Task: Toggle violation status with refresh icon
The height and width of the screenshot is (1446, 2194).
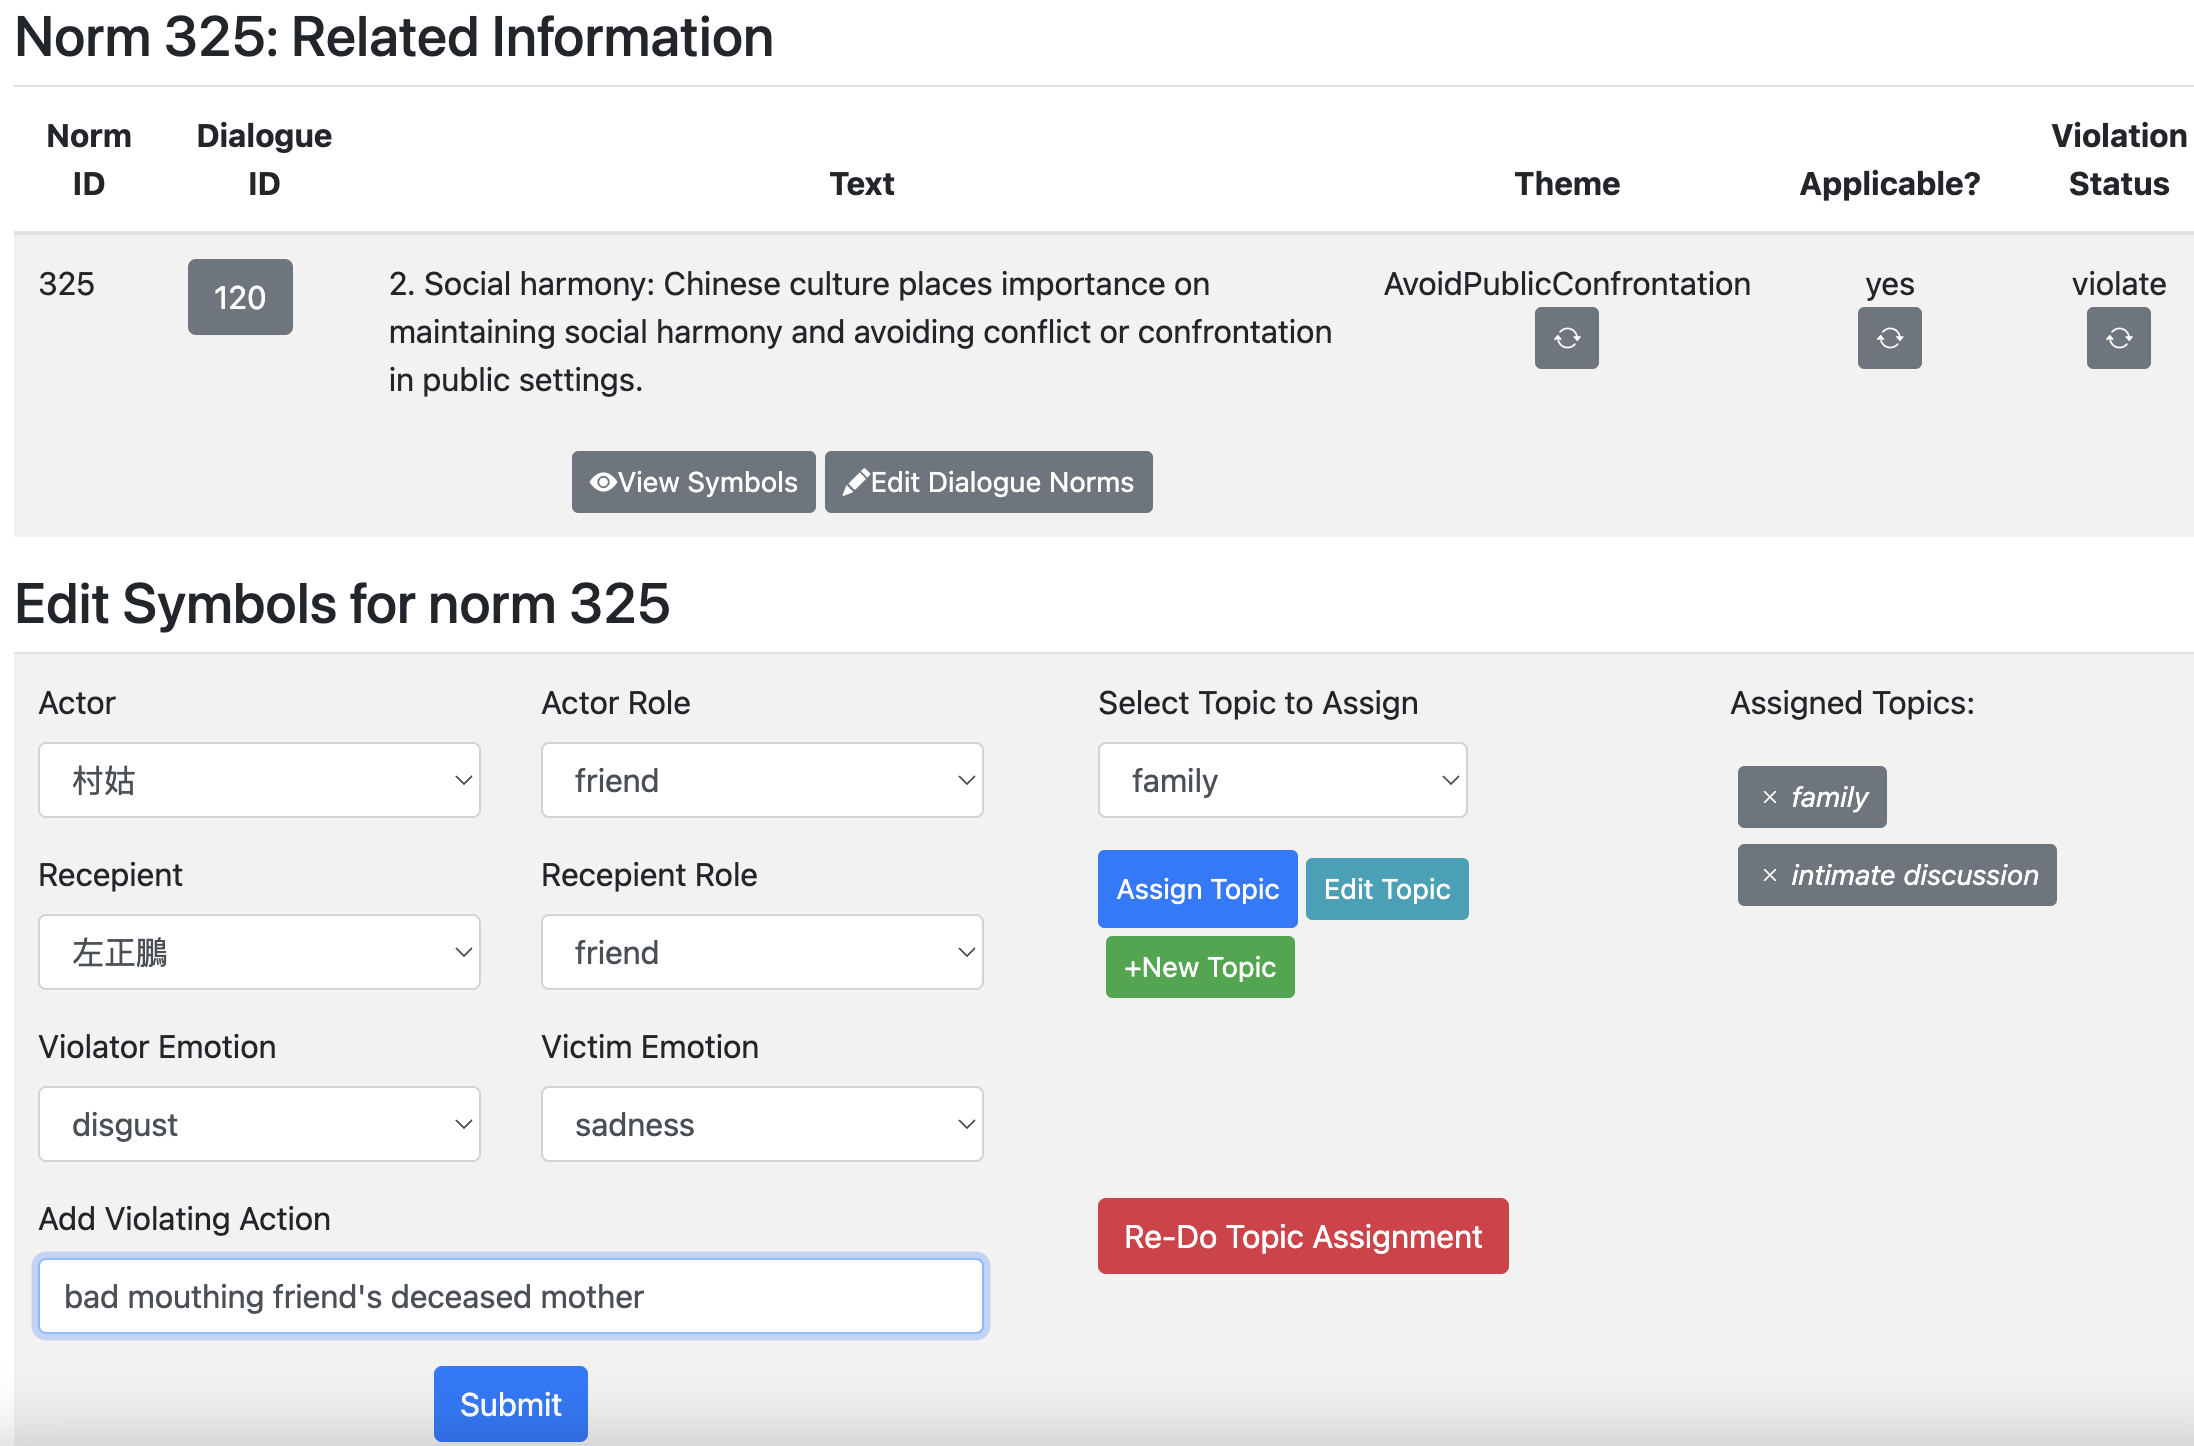Action: [2118, 339]
